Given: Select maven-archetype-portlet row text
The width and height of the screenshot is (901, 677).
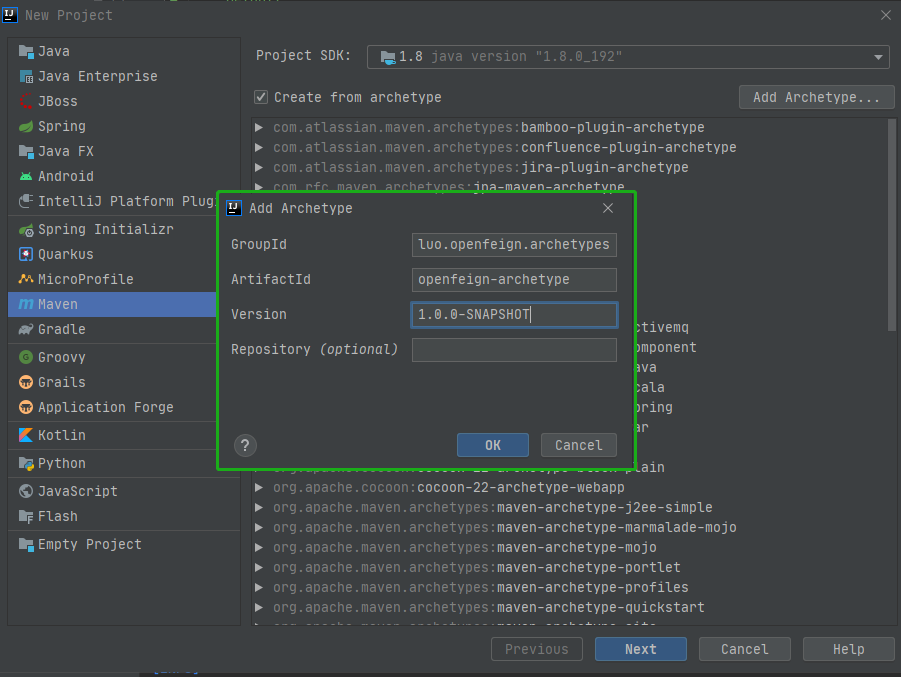Looking at the screenshot, I should tap(476, 568).
